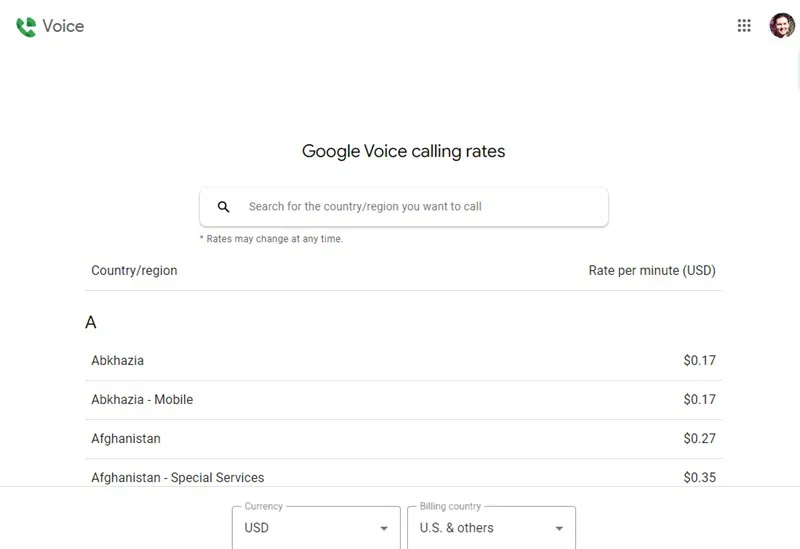Click the Voice wordmark text
Screen dimensions: 800x549
[x=63, y=27]
